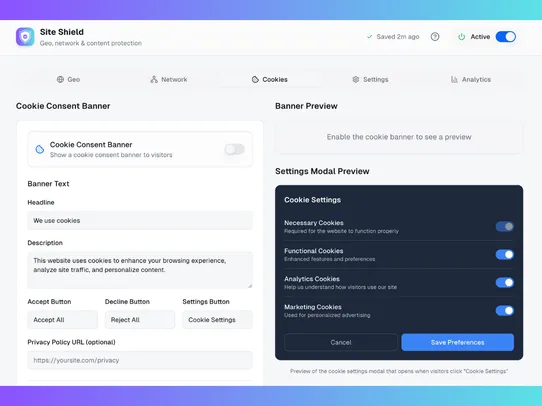Click the Site Shield logo icon

pos(25,37)
